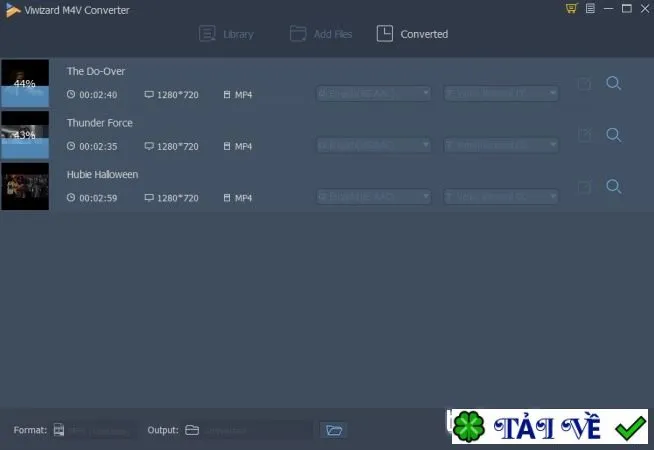Click edit icon for The Do-Over
This screenshot has height=450, width=654.
[x=585, y=83]
